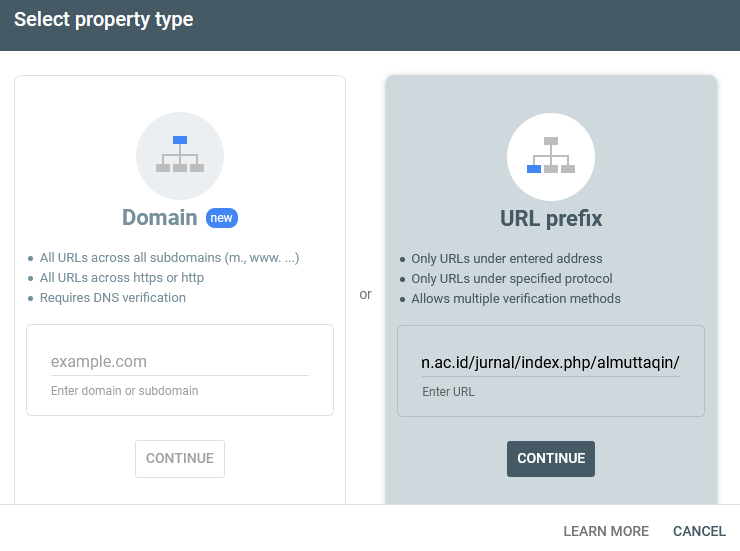Click "Only URLs under specified protocol" bullet

click(512, 279)
